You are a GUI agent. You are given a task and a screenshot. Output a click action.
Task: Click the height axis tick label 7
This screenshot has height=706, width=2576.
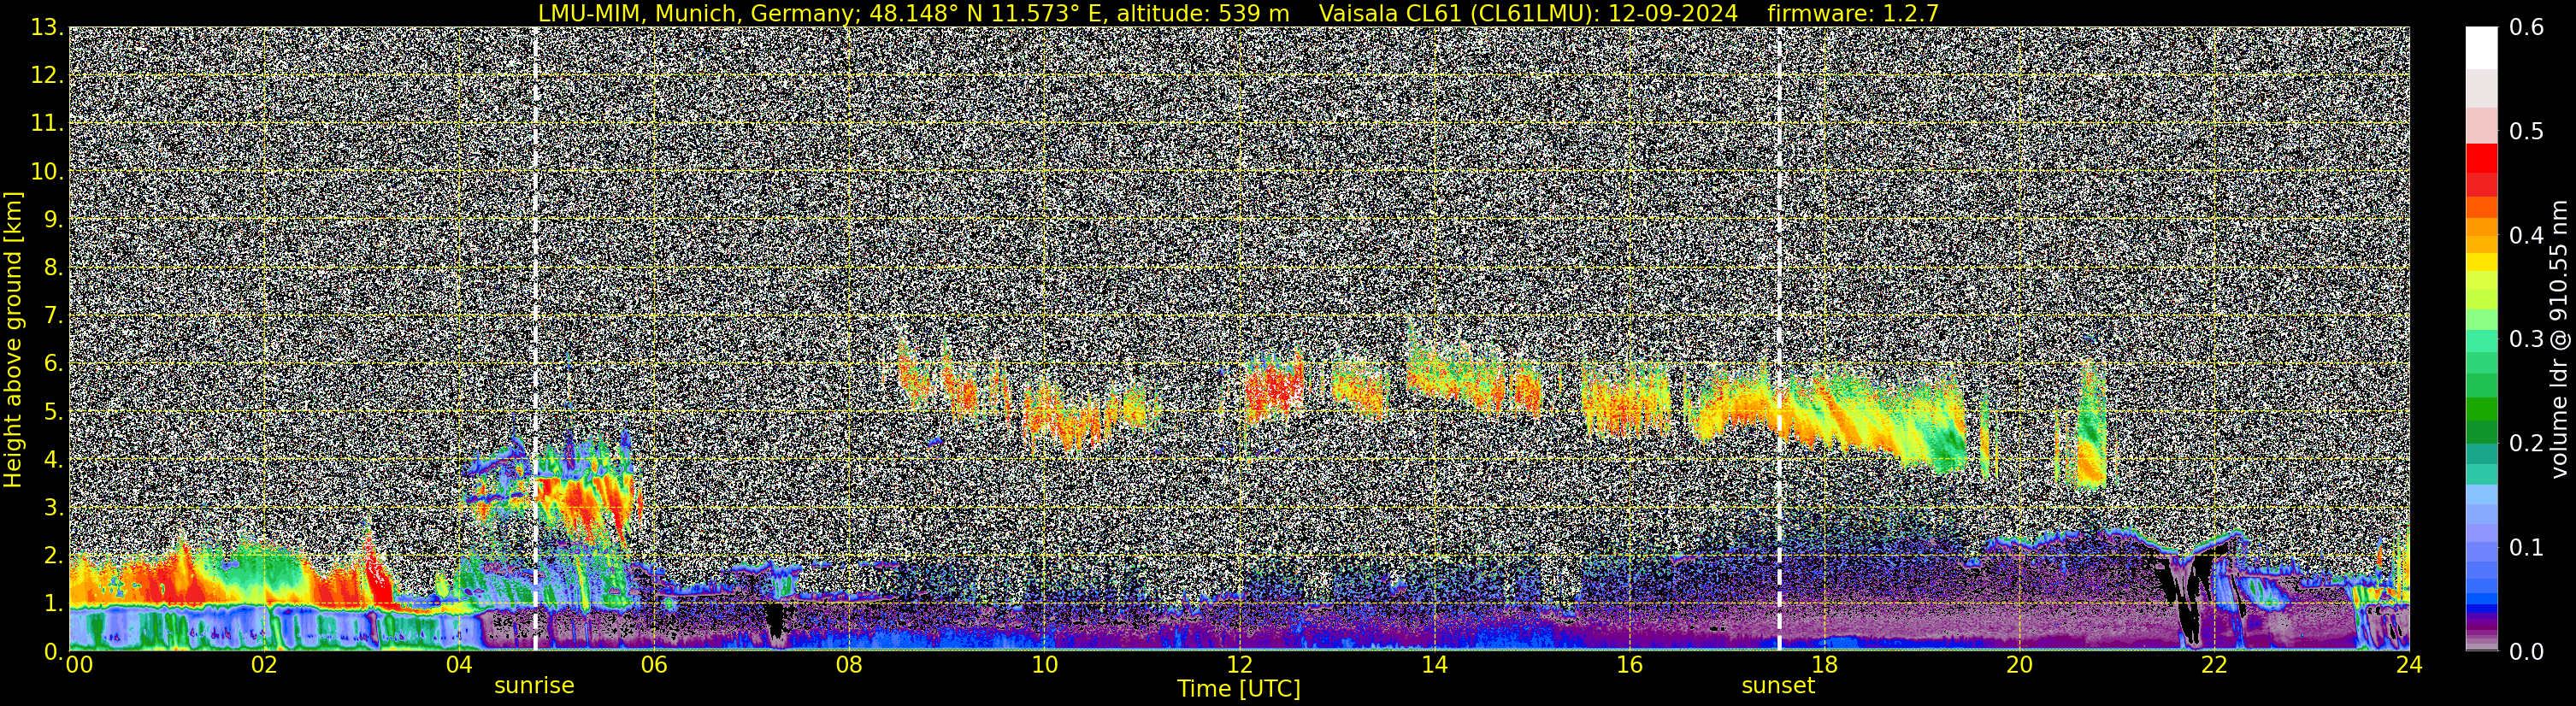click(x=52, y=316)
